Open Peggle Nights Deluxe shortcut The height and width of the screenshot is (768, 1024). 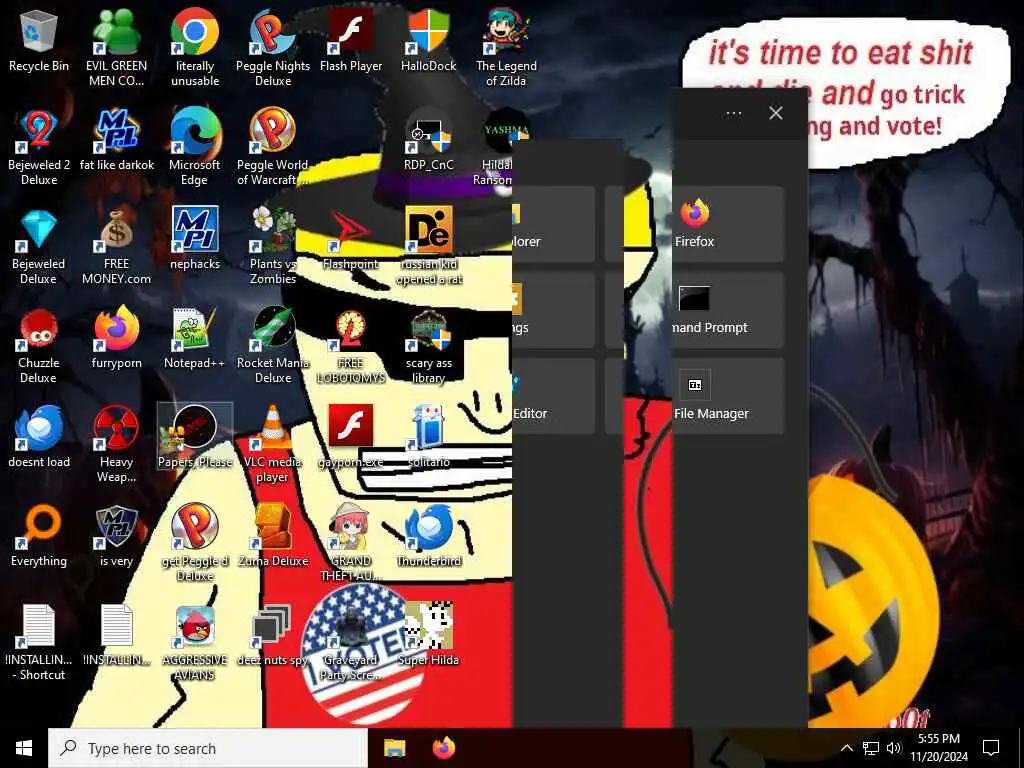coord(272,48)
